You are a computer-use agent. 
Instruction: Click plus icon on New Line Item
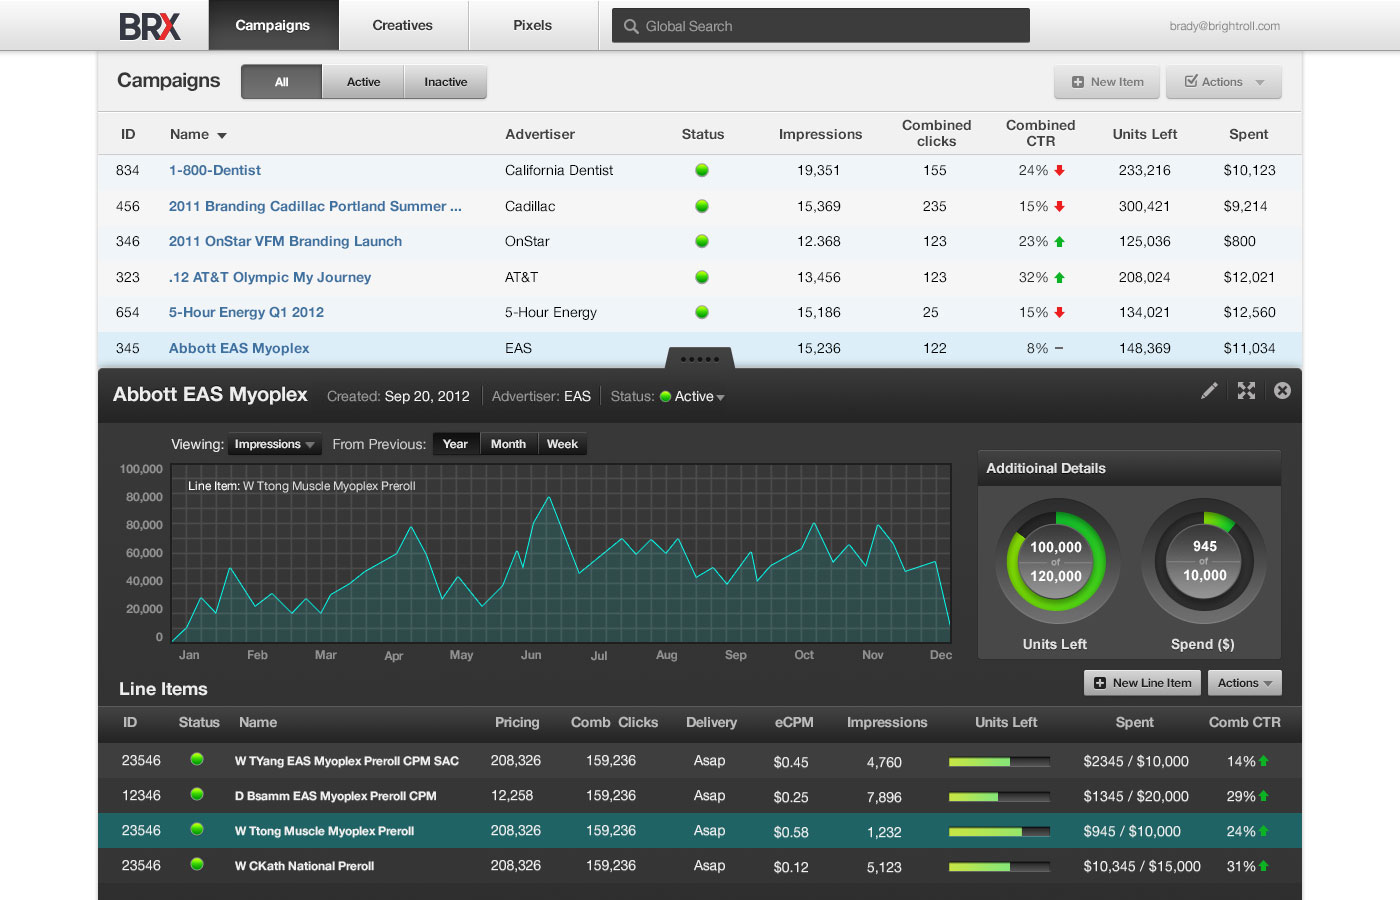(1100, 683)
